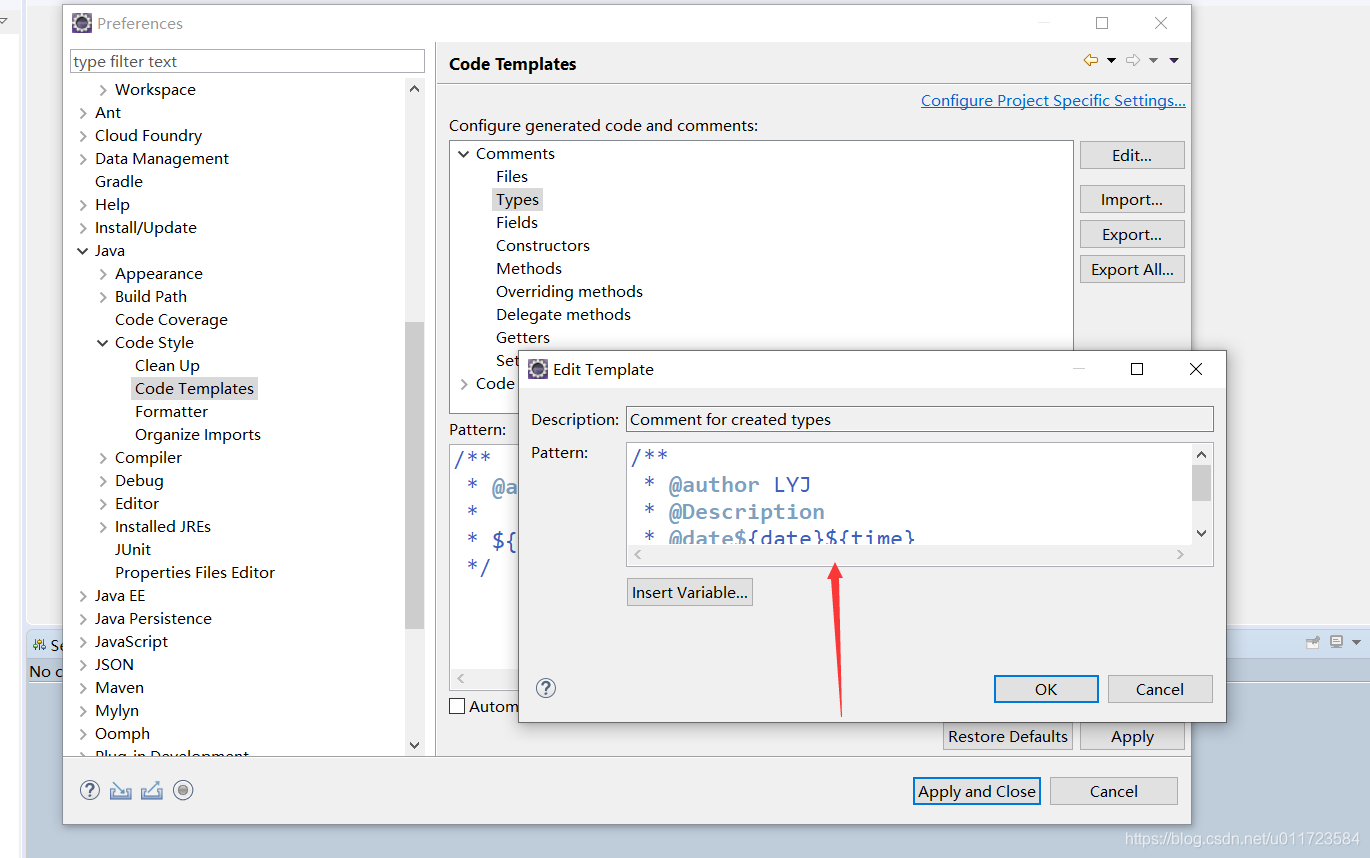
Task: Click the help icon in Preferences footer
Action: click(x=90, y=790)
